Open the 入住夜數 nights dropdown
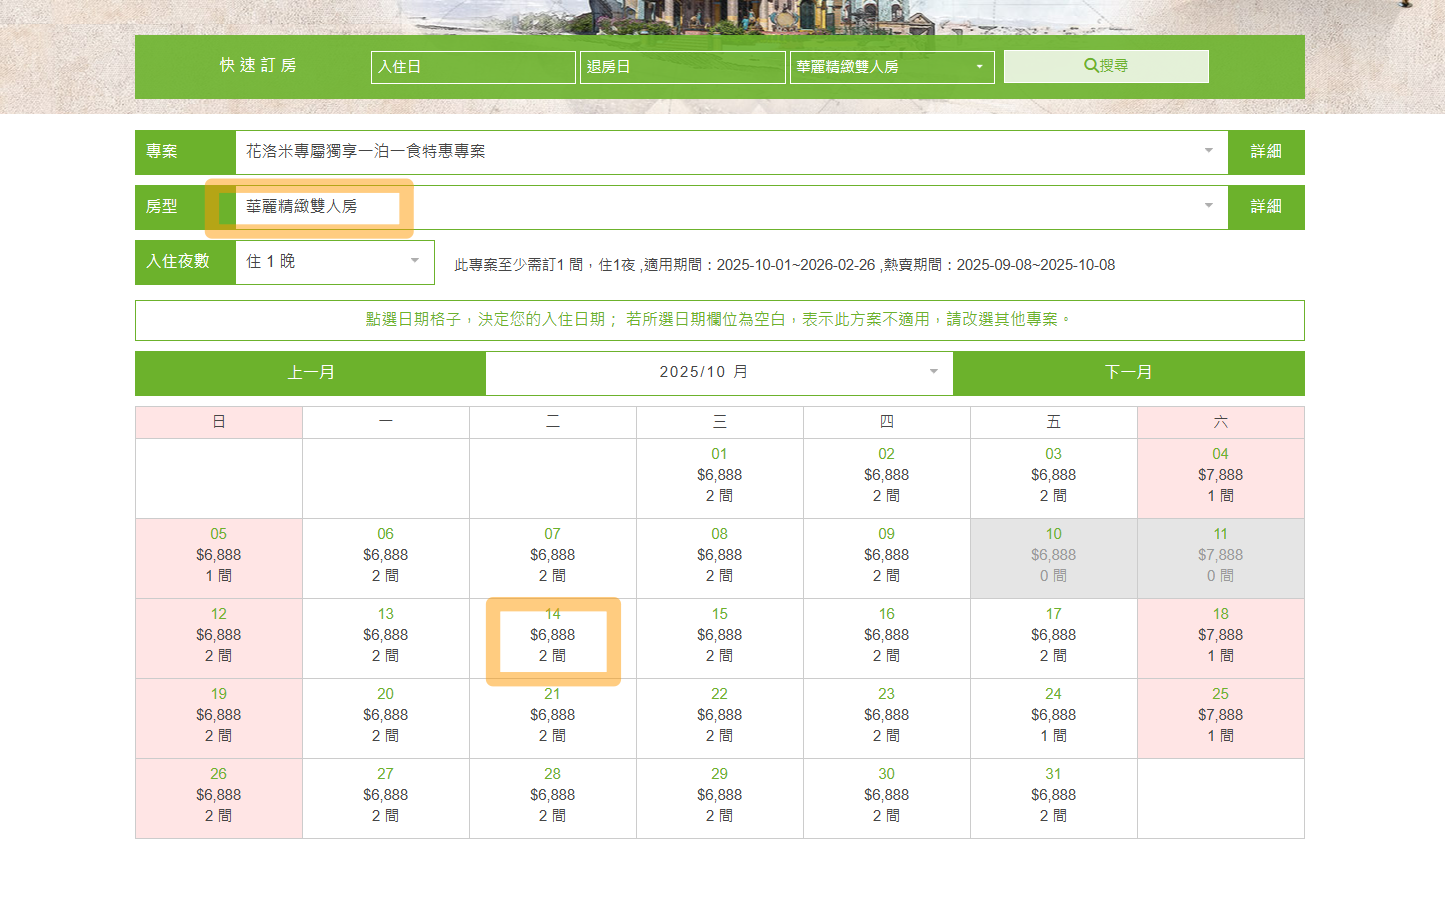 tap(334, 262)
